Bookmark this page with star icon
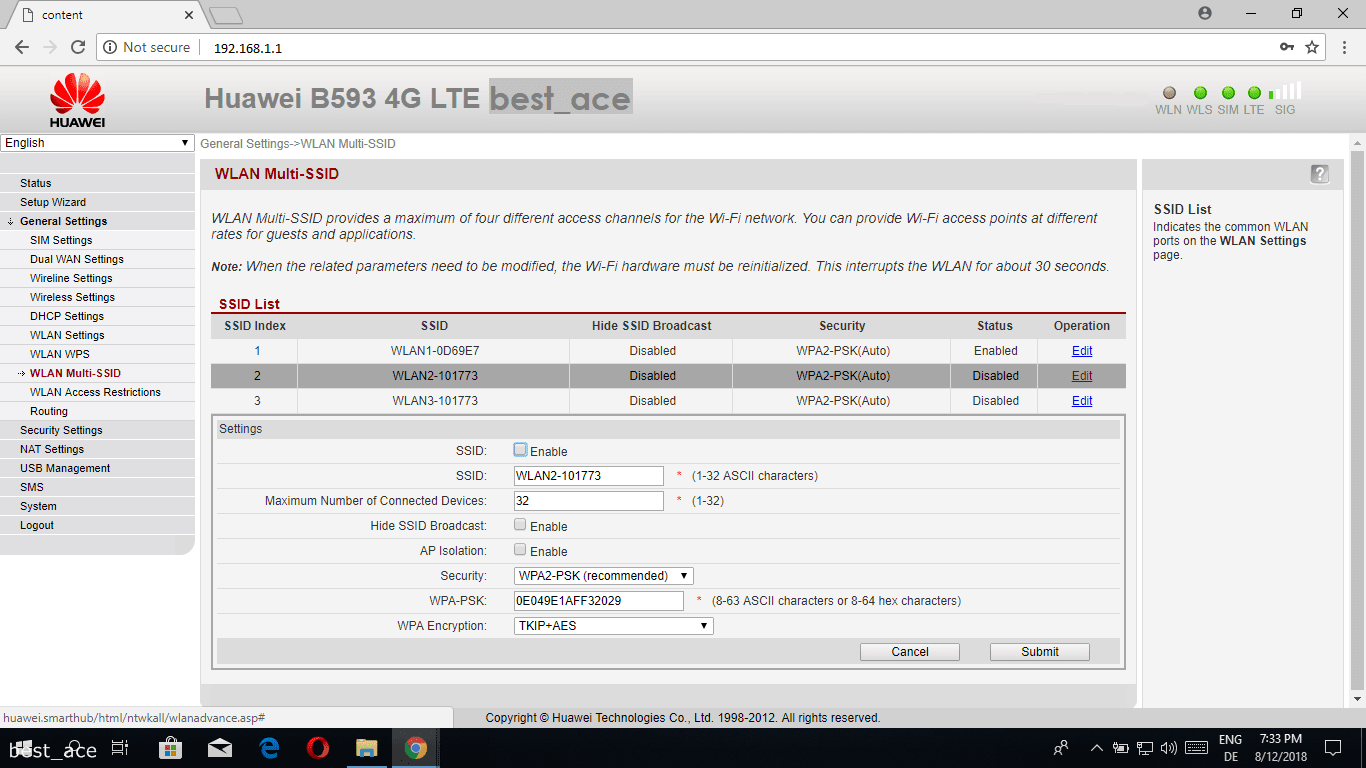 1312,47
